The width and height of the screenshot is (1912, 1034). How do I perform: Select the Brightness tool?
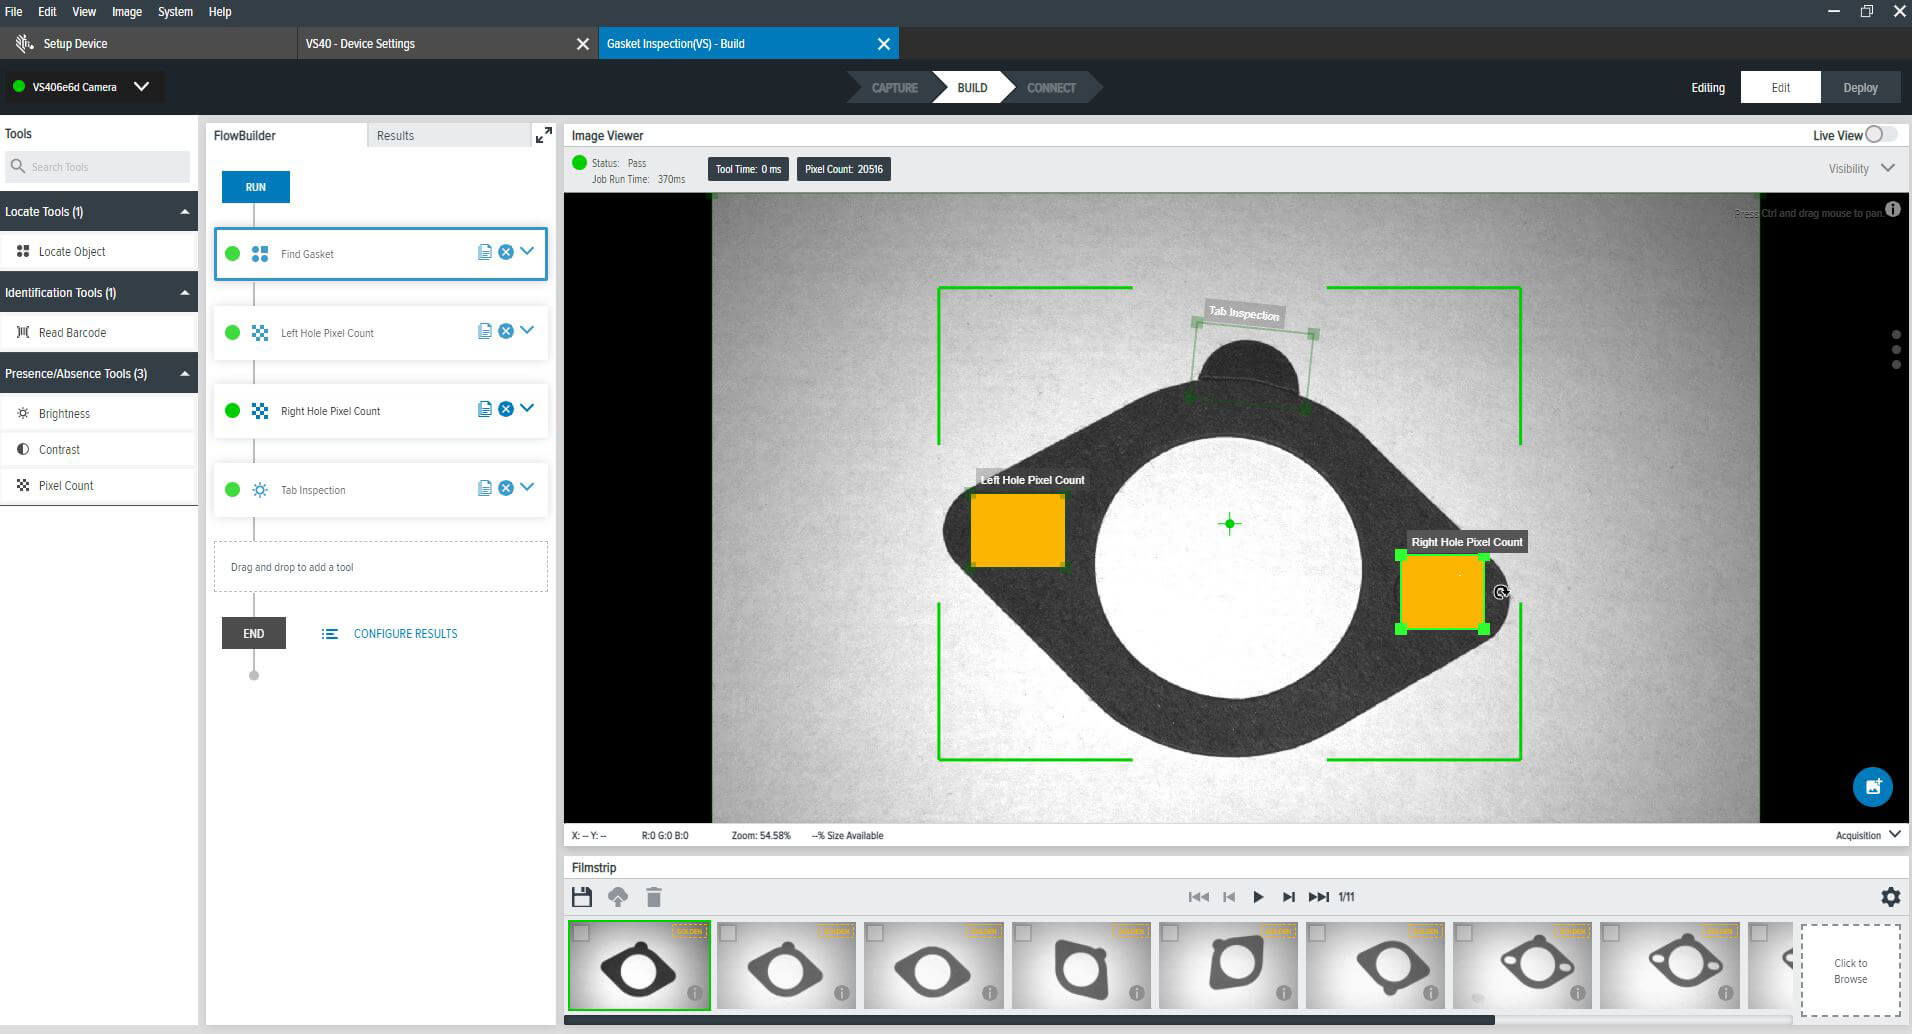click(63, 413)
